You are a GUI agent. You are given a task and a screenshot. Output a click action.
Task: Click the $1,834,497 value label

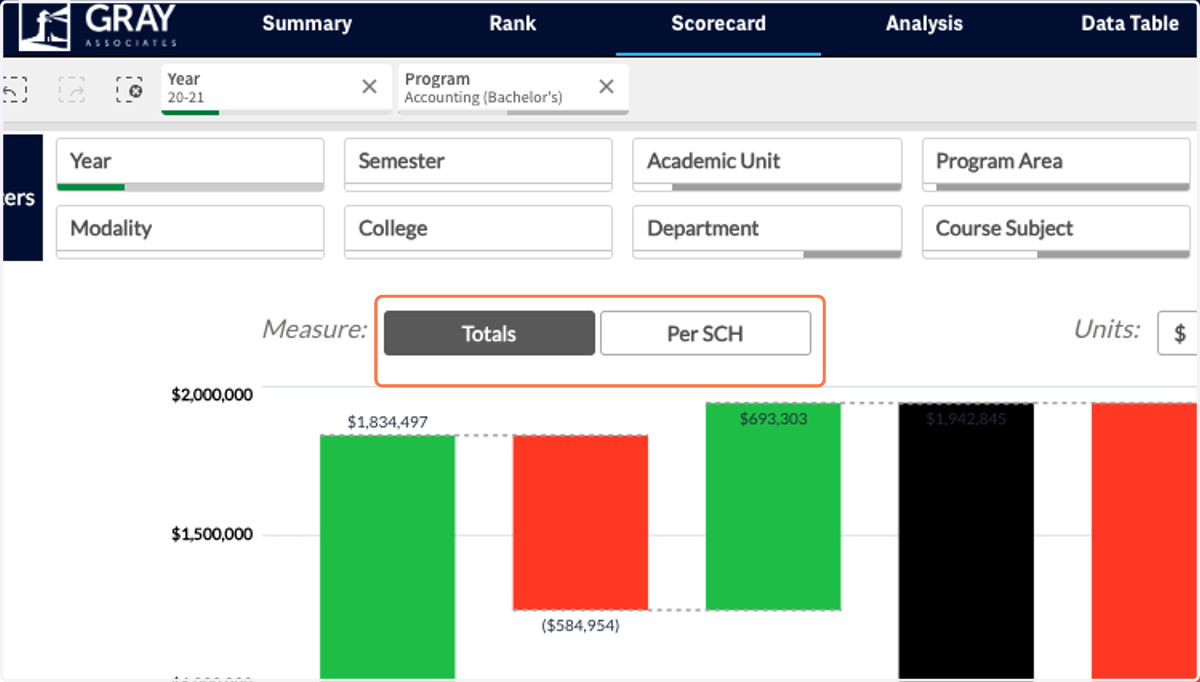click(387, 422)
